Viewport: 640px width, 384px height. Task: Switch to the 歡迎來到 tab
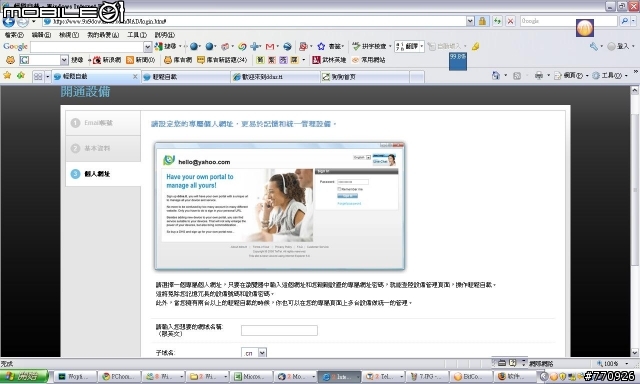click(275, 77)
